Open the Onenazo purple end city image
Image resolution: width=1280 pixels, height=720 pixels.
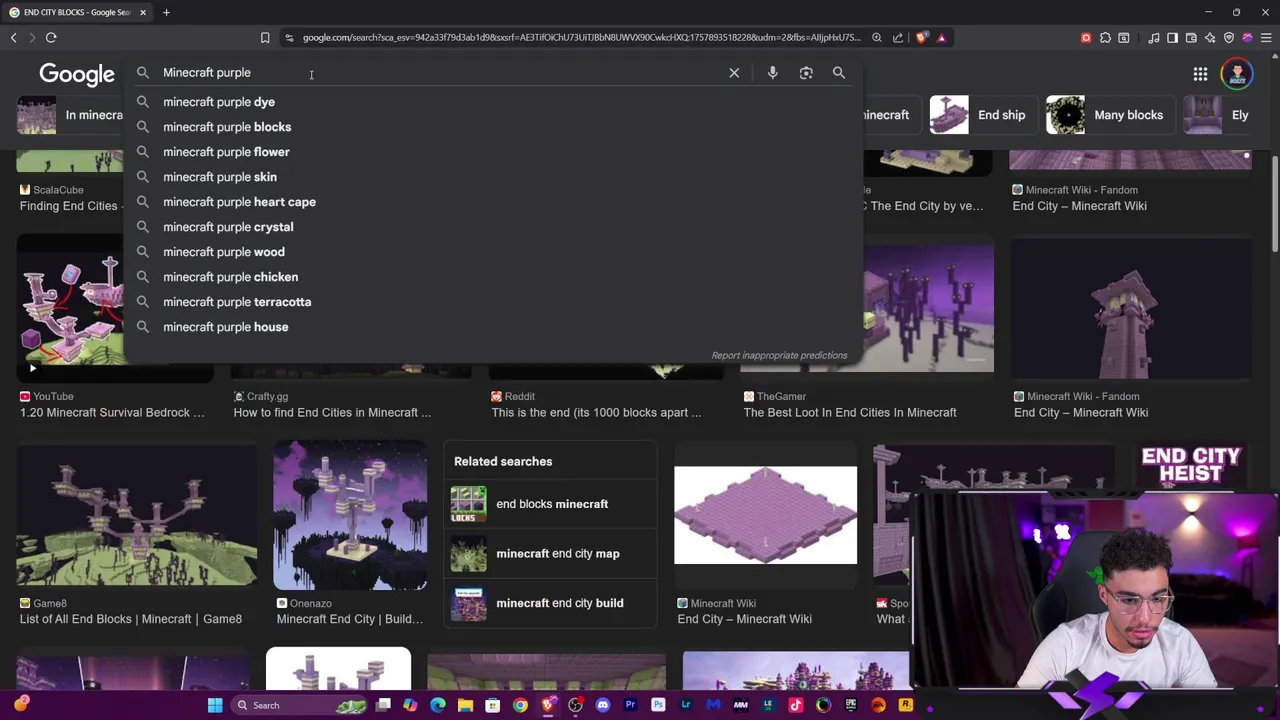coord(350,515)
